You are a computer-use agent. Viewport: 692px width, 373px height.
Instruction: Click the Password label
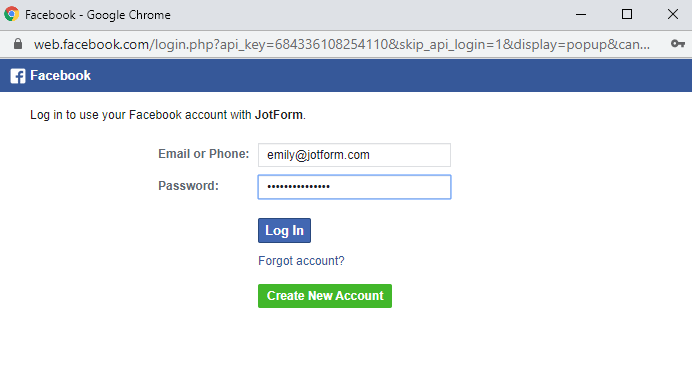tap(188, 186)
